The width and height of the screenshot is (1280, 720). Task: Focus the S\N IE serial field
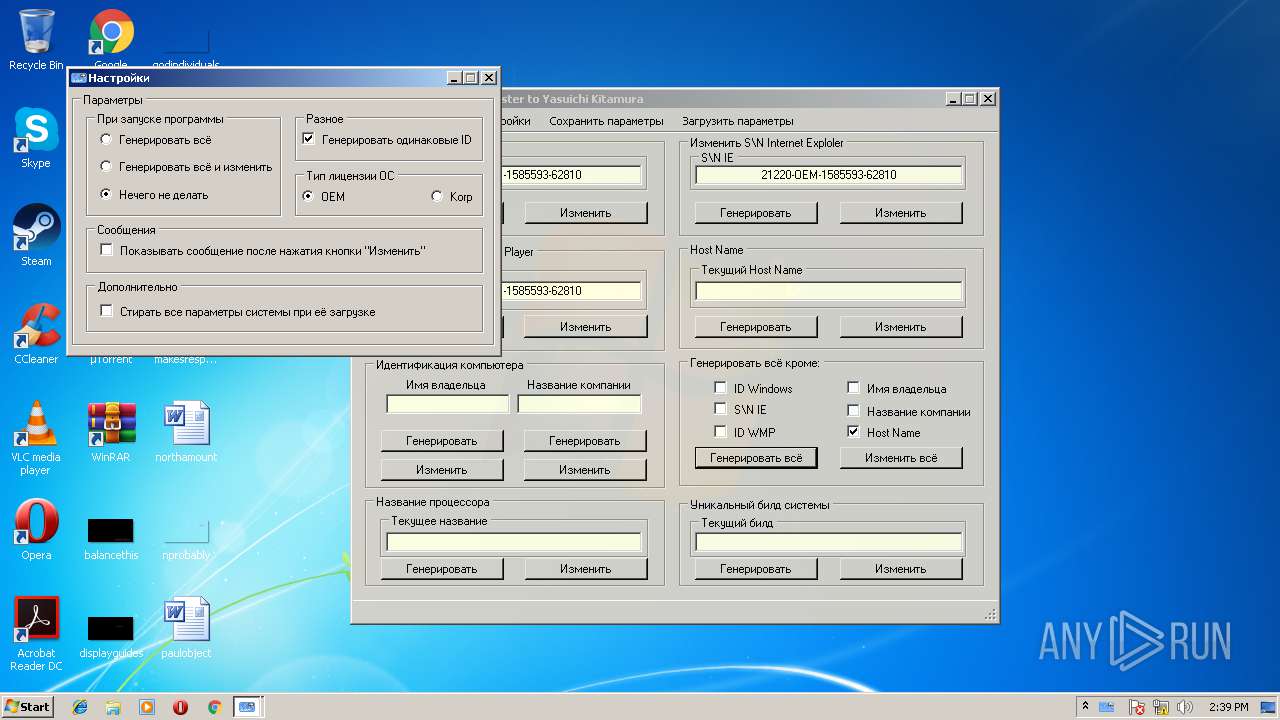829,175
